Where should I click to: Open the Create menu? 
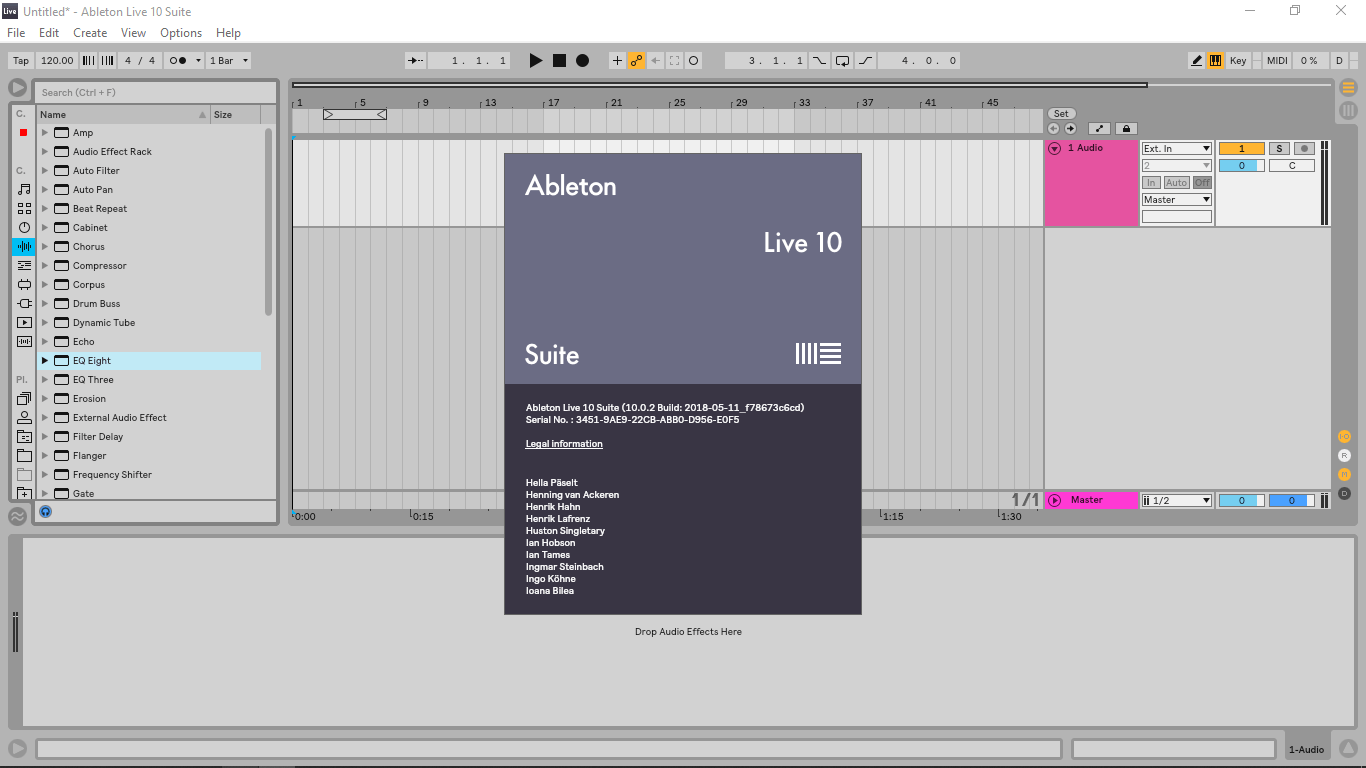click(x=90, y=33)
